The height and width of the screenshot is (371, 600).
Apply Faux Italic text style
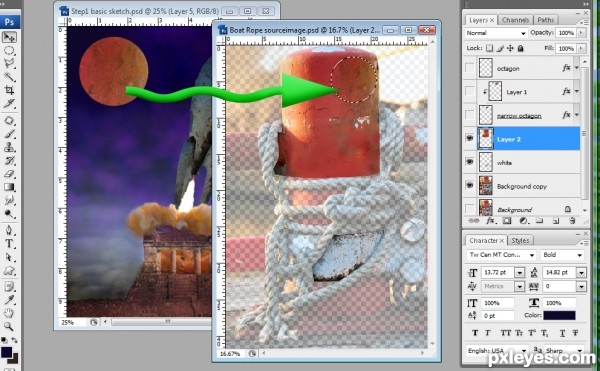[488, 333]
